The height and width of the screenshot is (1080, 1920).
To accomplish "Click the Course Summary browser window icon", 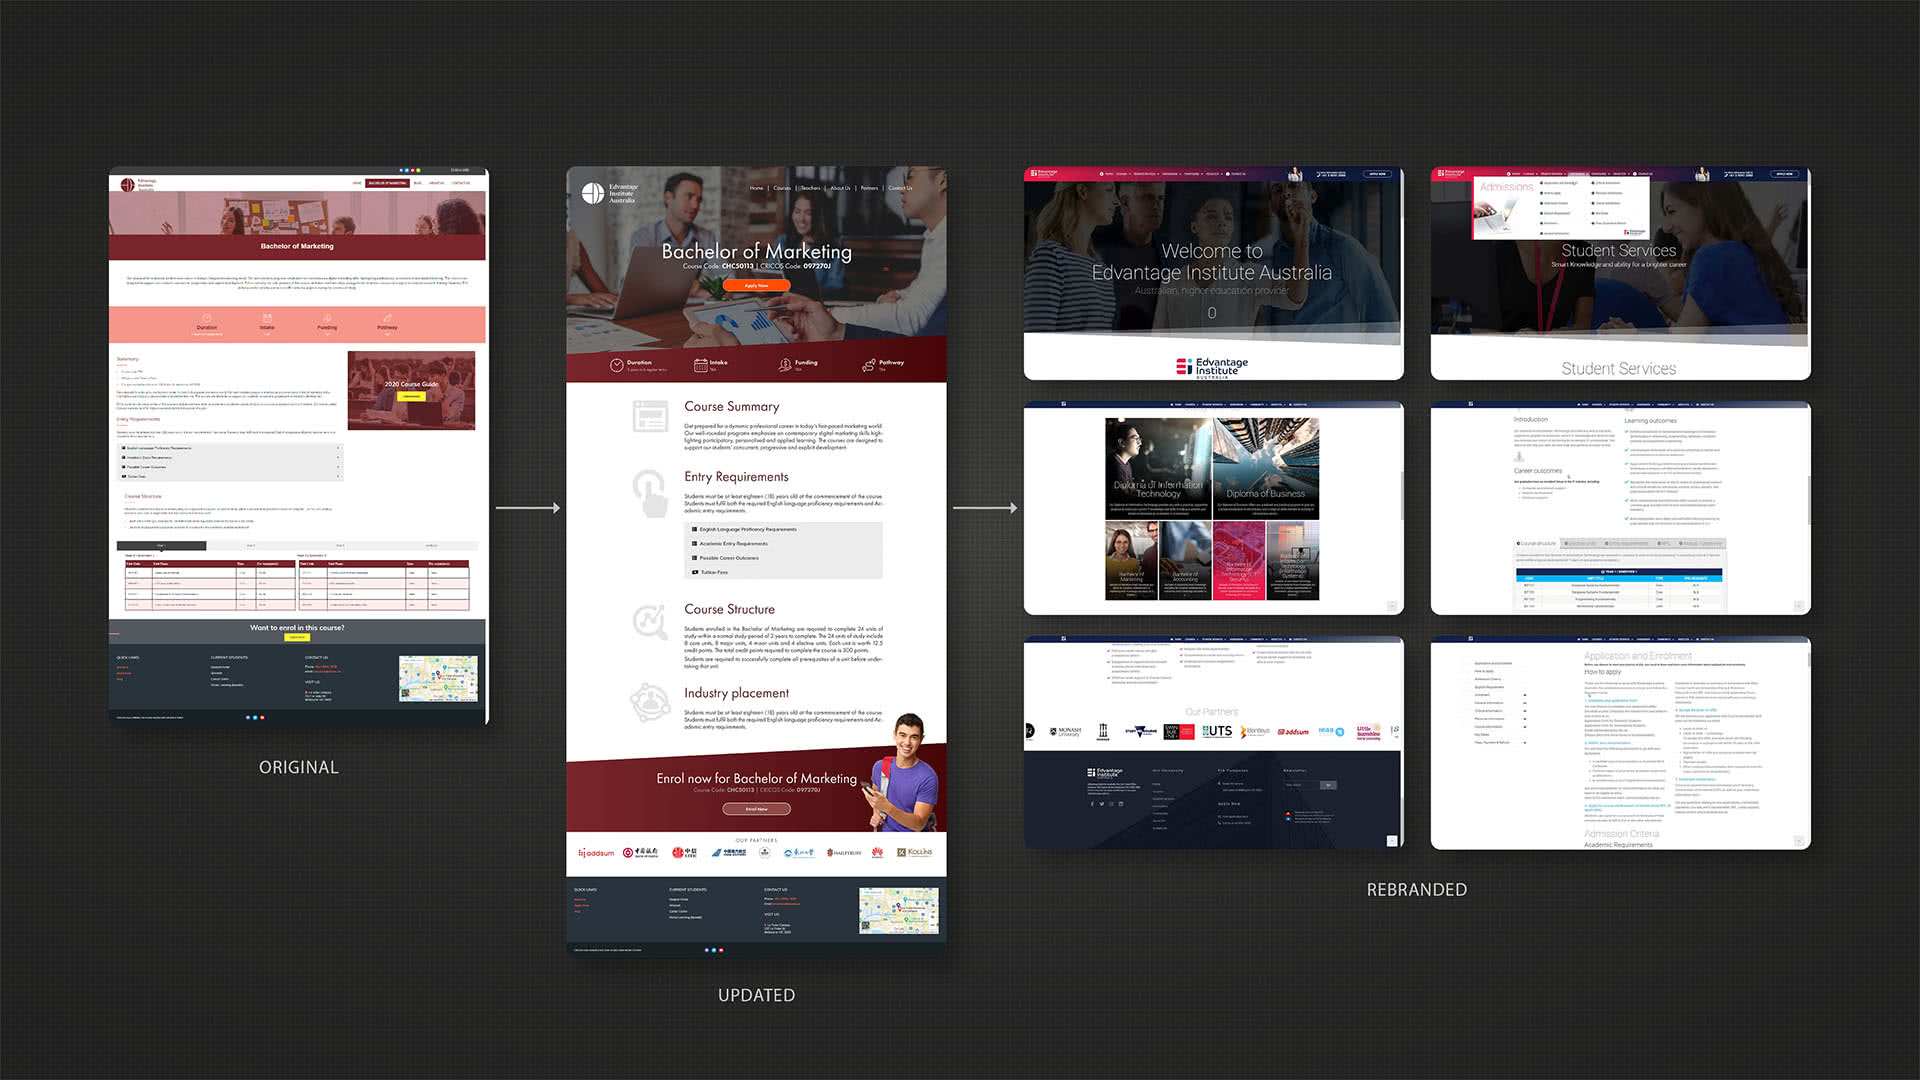I will pyautogui.click(x=650, y=415).
